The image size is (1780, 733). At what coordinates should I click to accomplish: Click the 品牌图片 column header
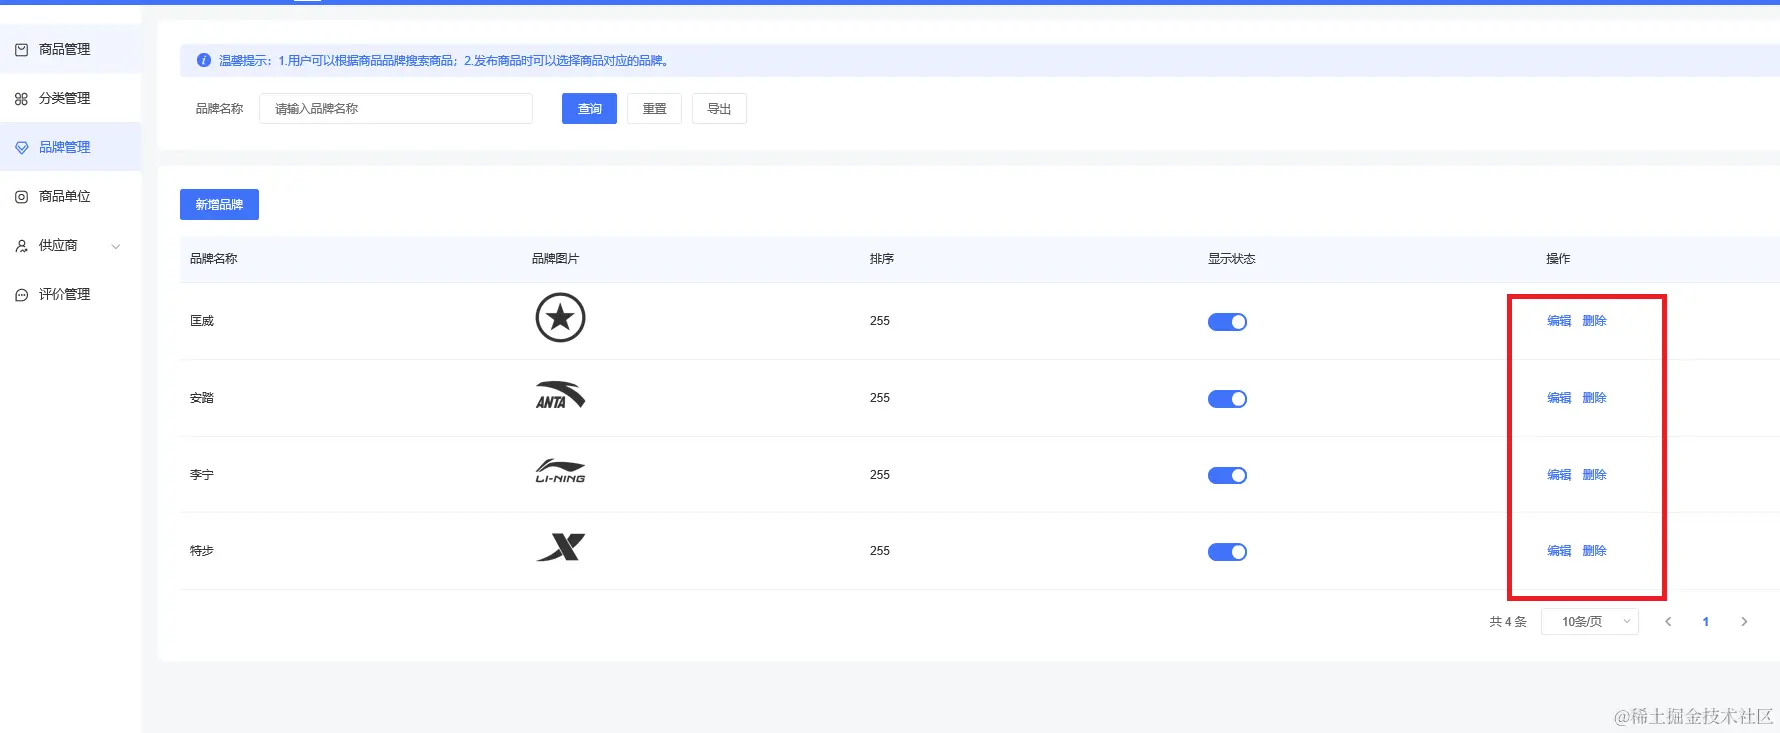pyautogui.click(x=555, y=259)
